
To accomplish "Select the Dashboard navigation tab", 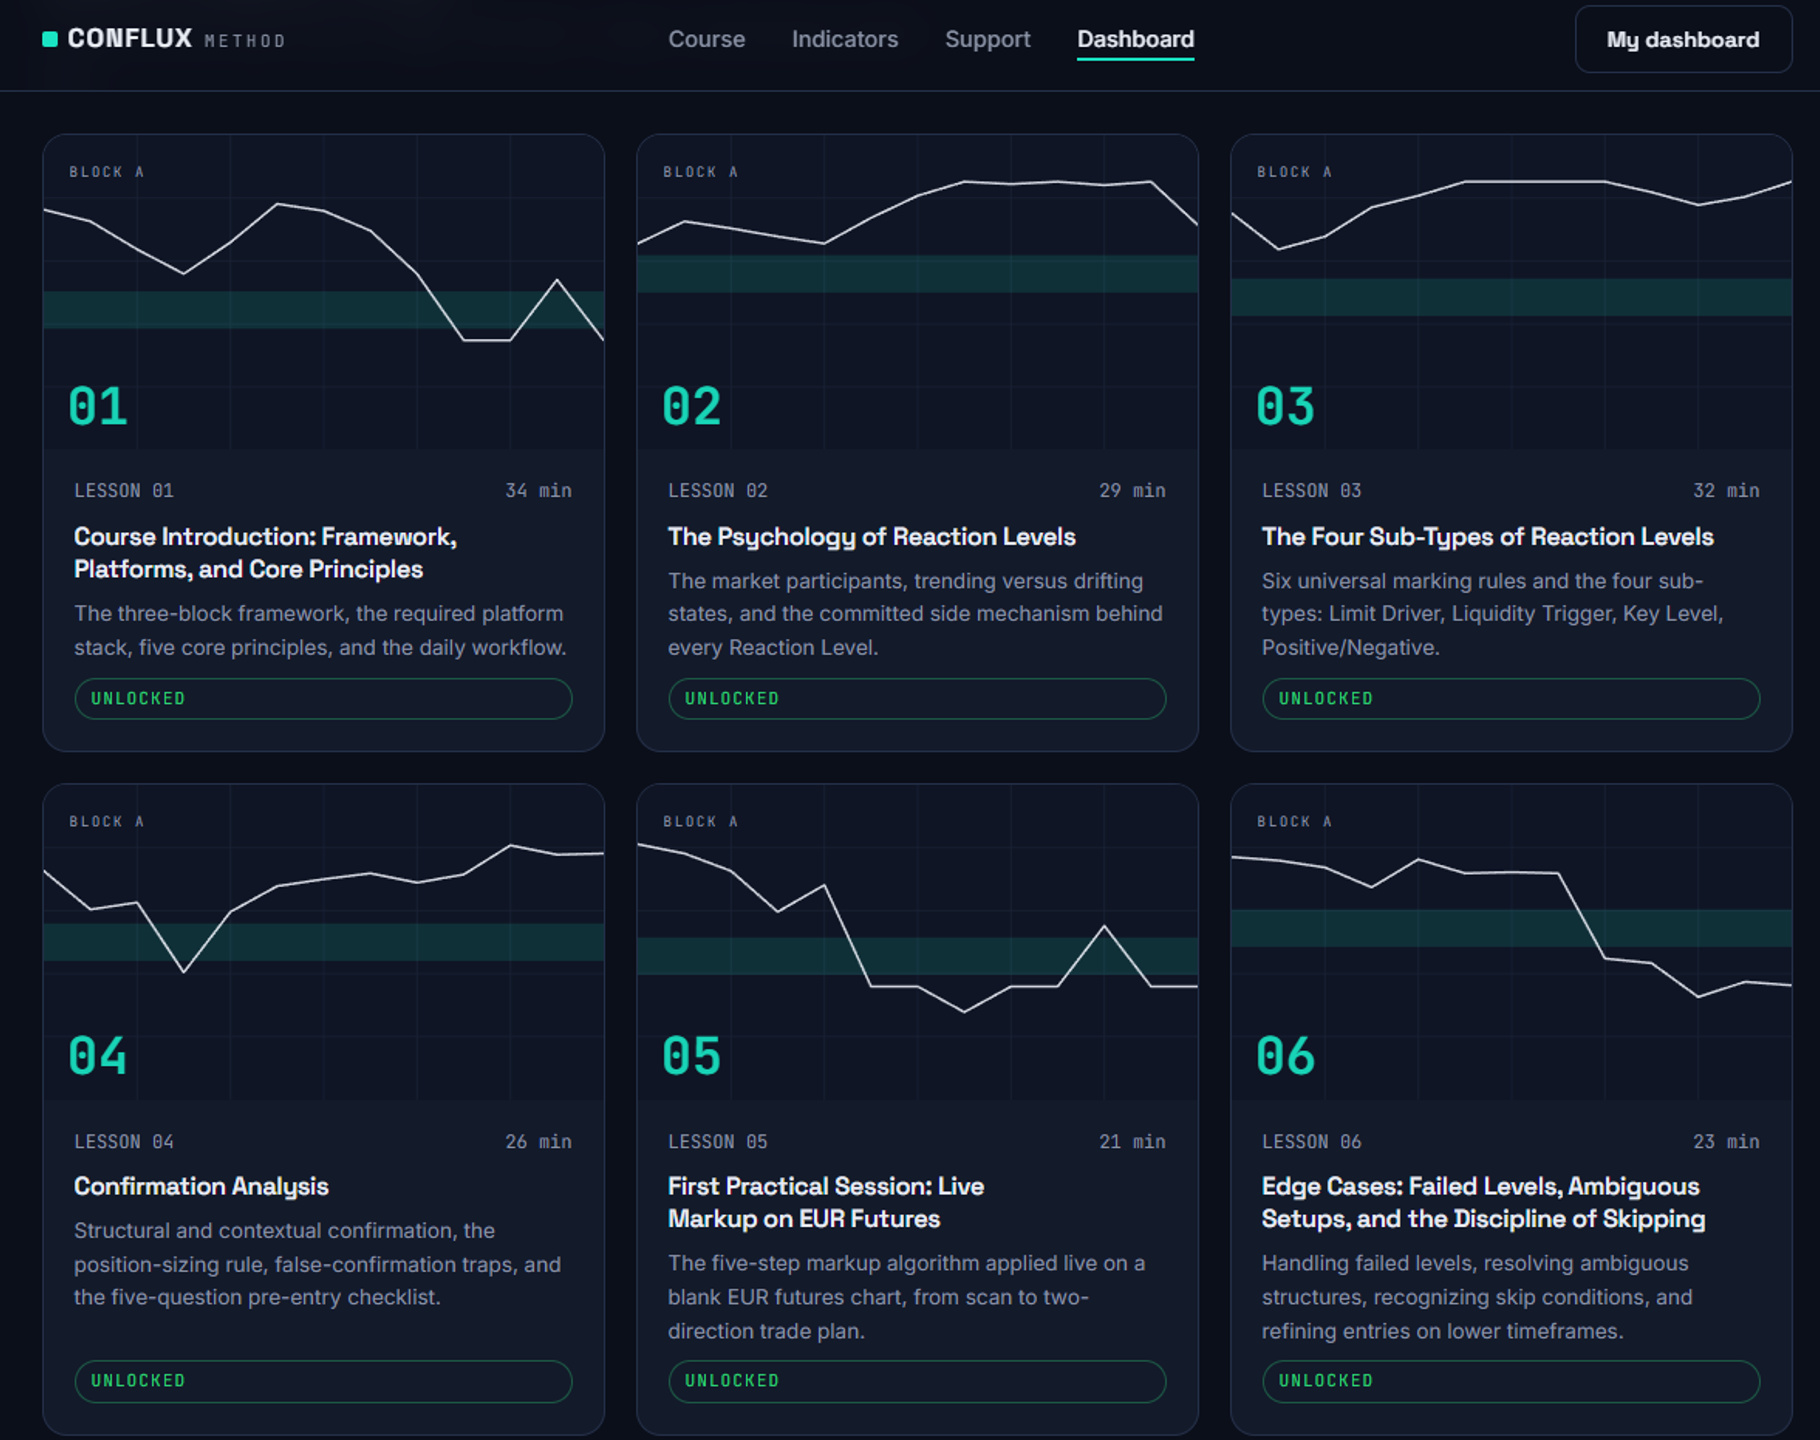I will pyautogui.click(x=1135, y=39).
